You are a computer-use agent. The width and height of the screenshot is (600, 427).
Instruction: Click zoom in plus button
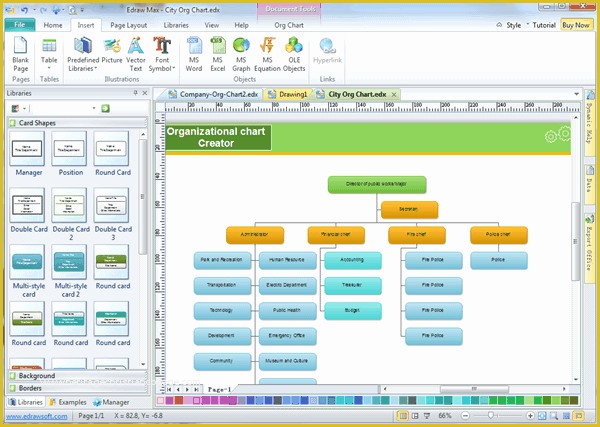[x=530, y=416]
